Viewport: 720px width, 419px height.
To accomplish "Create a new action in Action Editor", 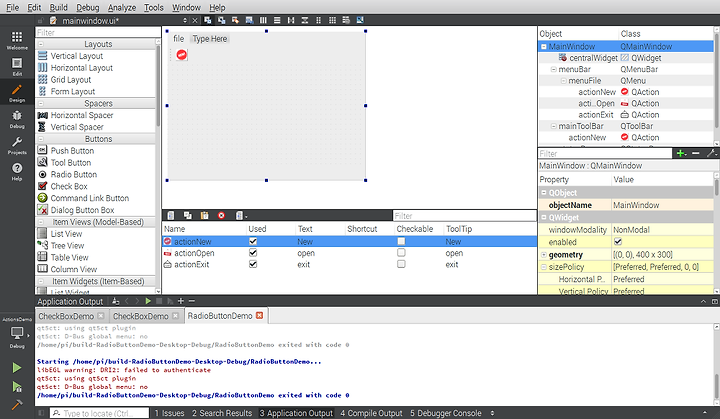I will (x=171, y=215).
